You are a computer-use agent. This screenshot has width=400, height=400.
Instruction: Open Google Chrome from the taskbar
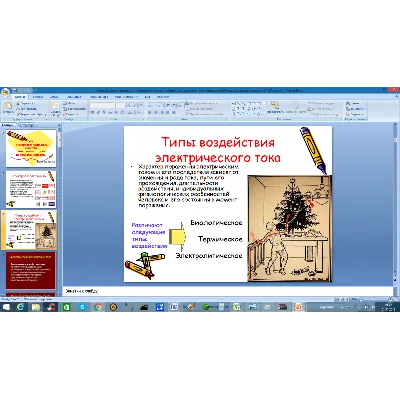tap(98, 307)
